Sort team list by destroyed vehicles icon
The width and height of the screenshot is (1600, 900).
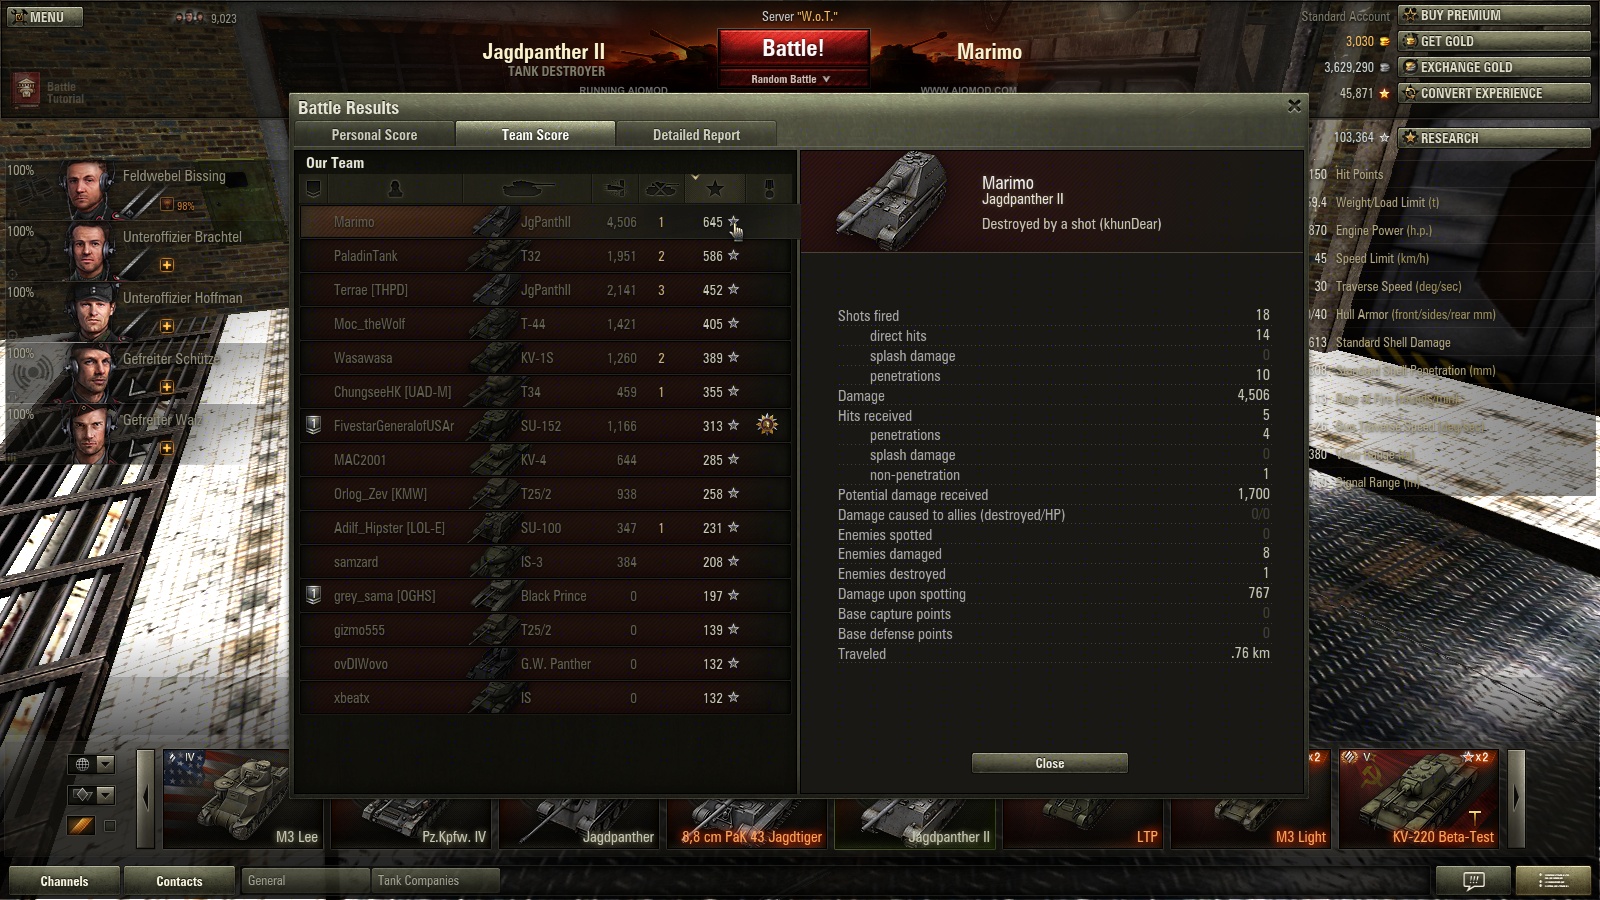click(662, 188)
